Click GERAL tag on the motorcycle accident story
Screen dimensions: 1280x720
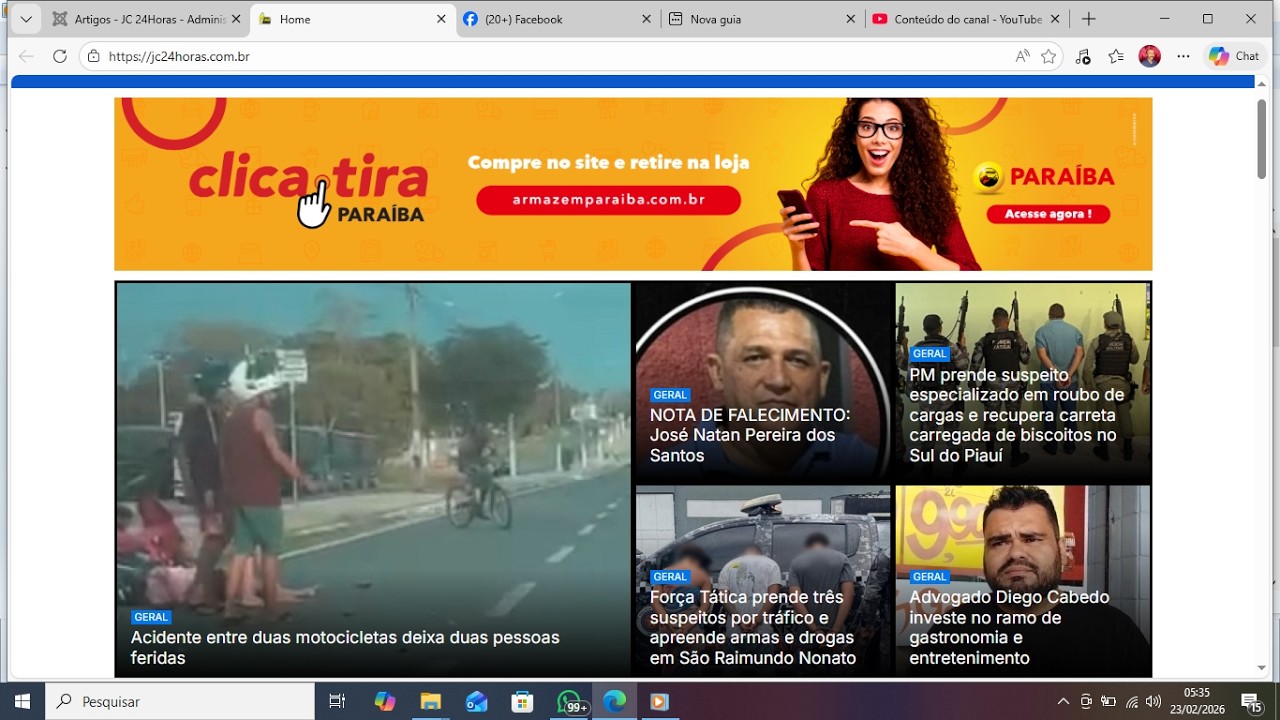click(x=151, y=617)
